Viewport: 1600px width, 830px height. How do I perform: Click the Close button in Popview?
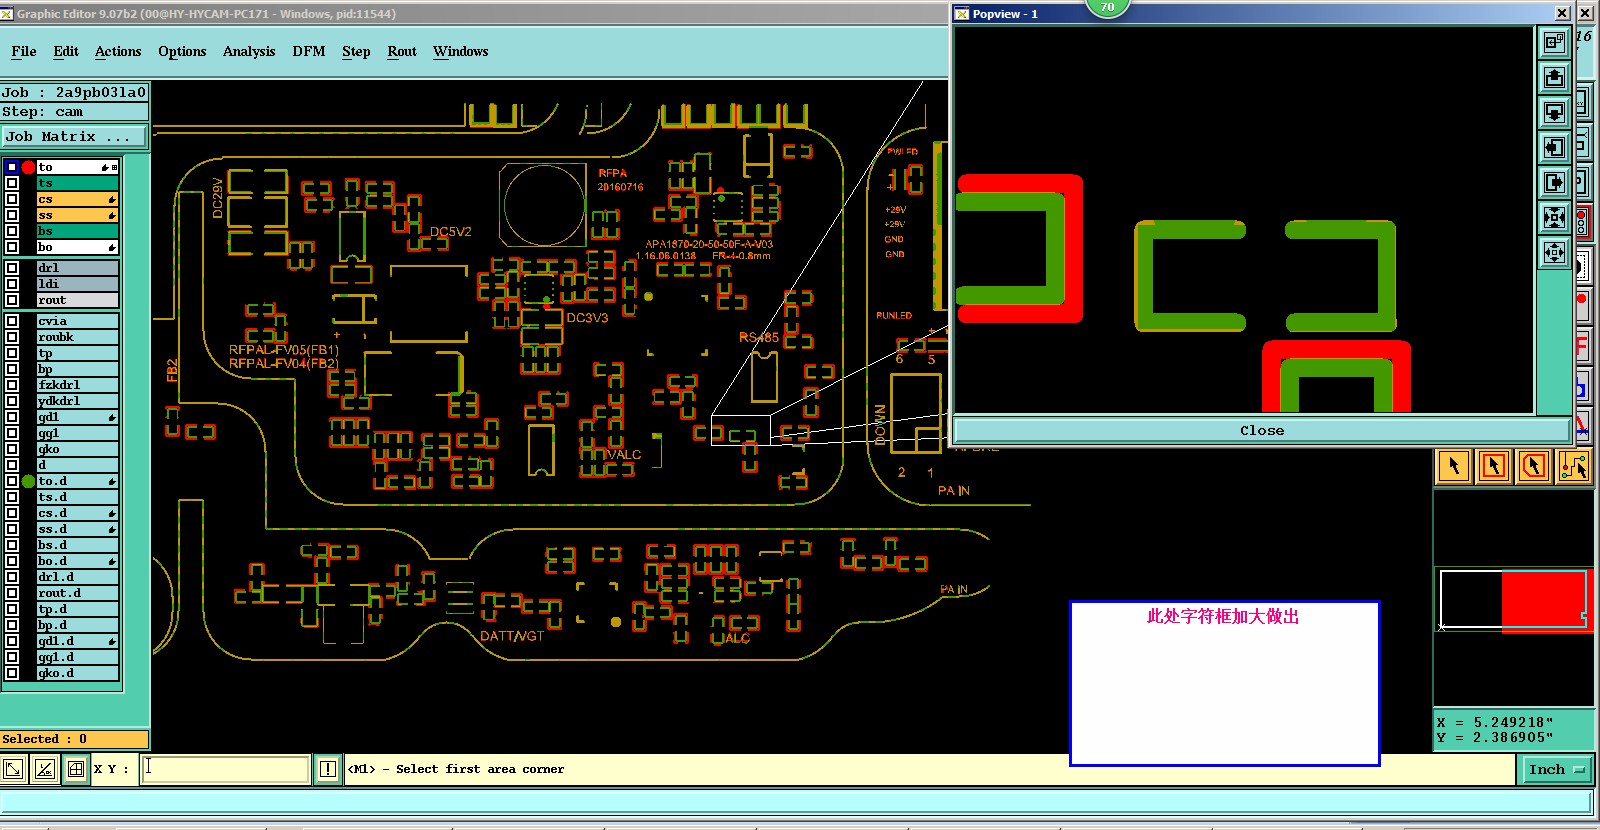pyautogui.click(x=1262, y=430)
